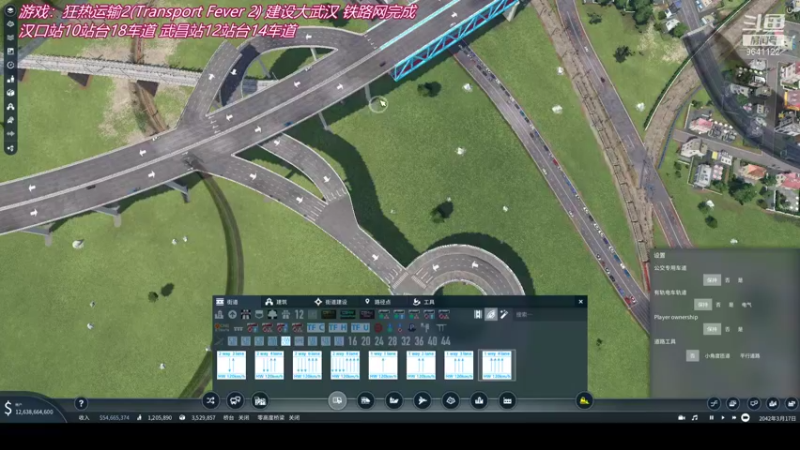Select lane count filter 28
Screen dimensions: 800x450
click(x=392, y=341)
